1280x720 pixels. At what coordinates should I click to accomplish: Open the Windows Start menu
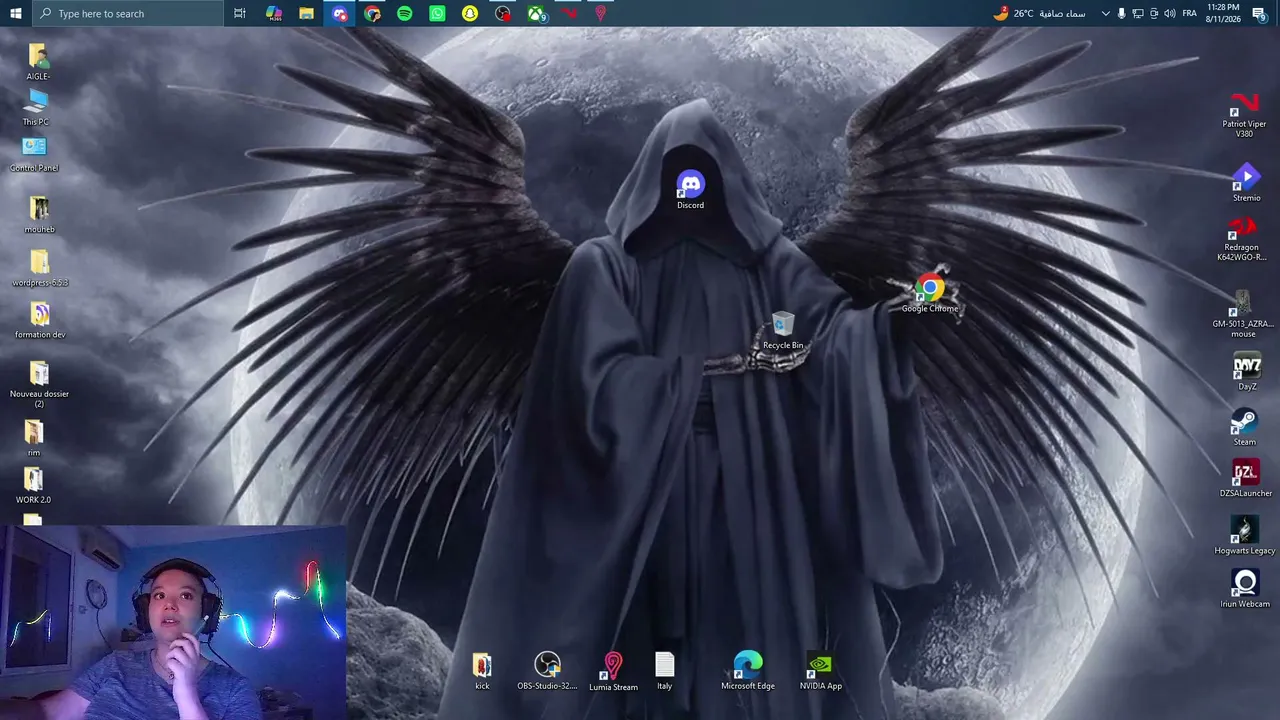click(15, 13)
